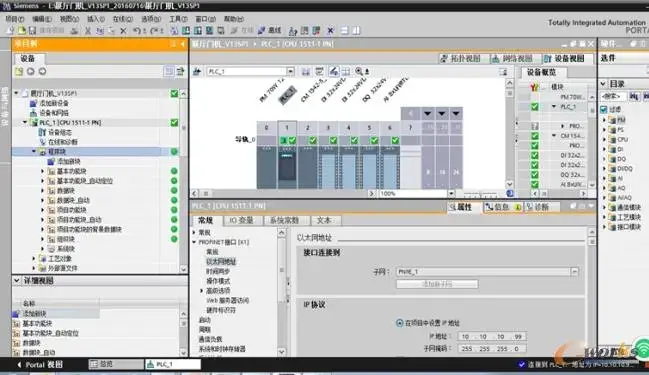The image size is (649, 375).
Task: Click green check beside CM 154 in device overview
Action: (x=535, y=136)
